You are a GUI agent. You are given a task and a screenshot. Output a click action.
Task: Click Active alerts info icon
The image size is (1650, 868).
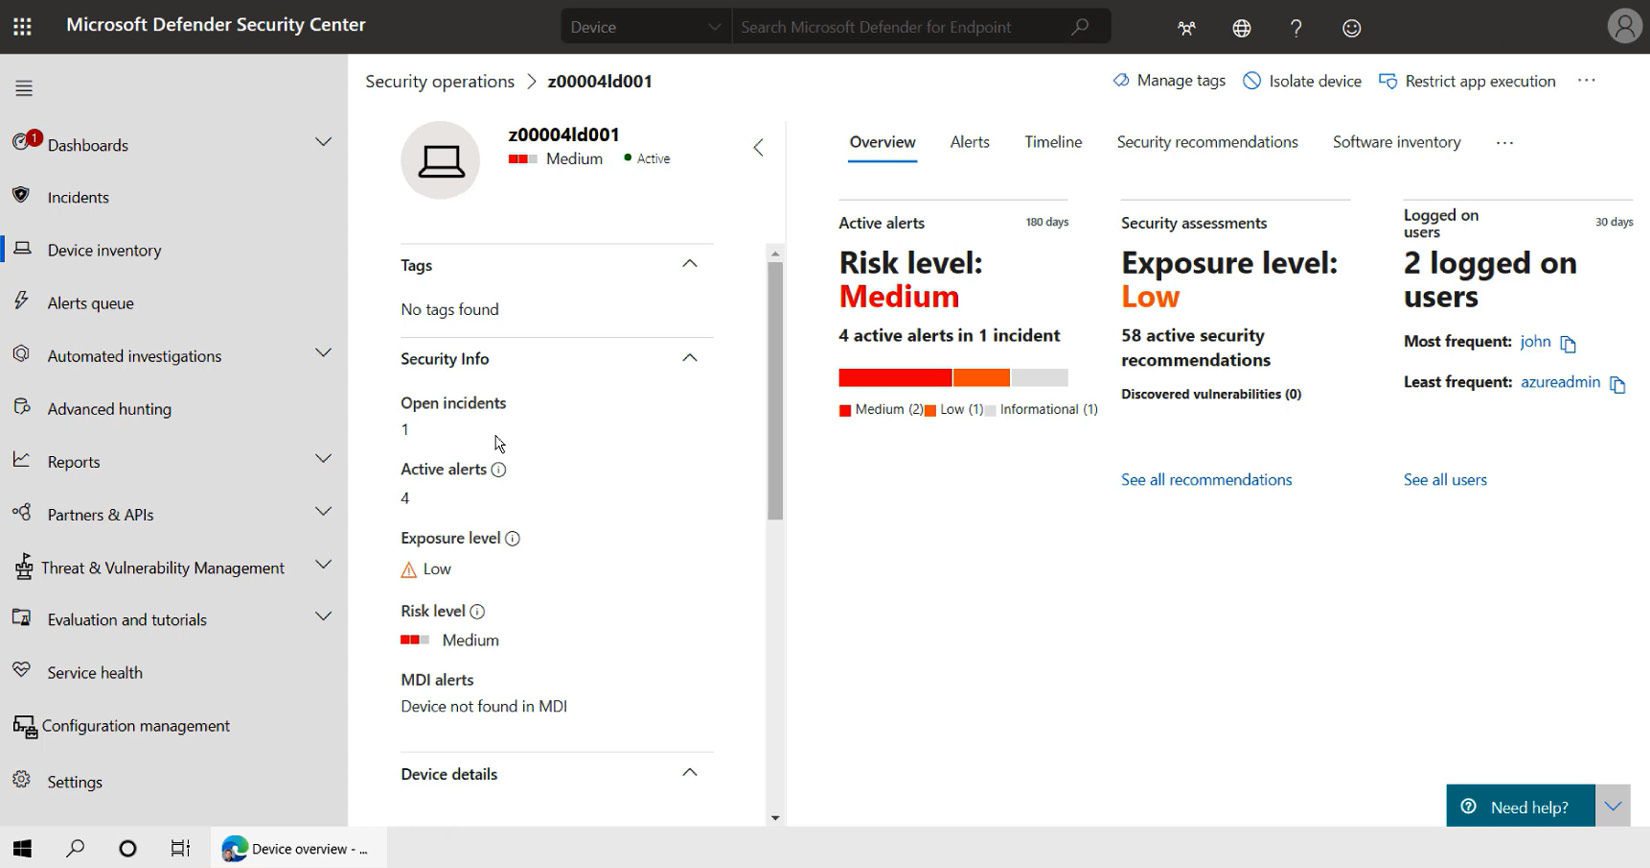(x=499, y=469)
